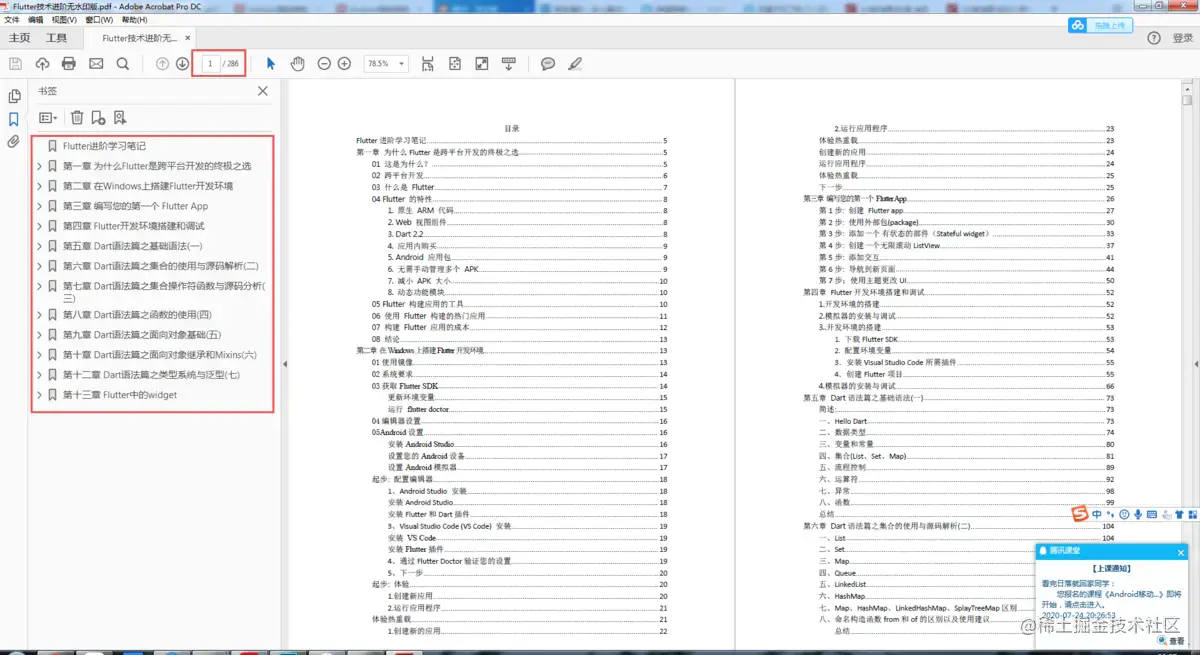
Task: Close the 腾讯课堂 notification popup
Action: pos(1181,552)
